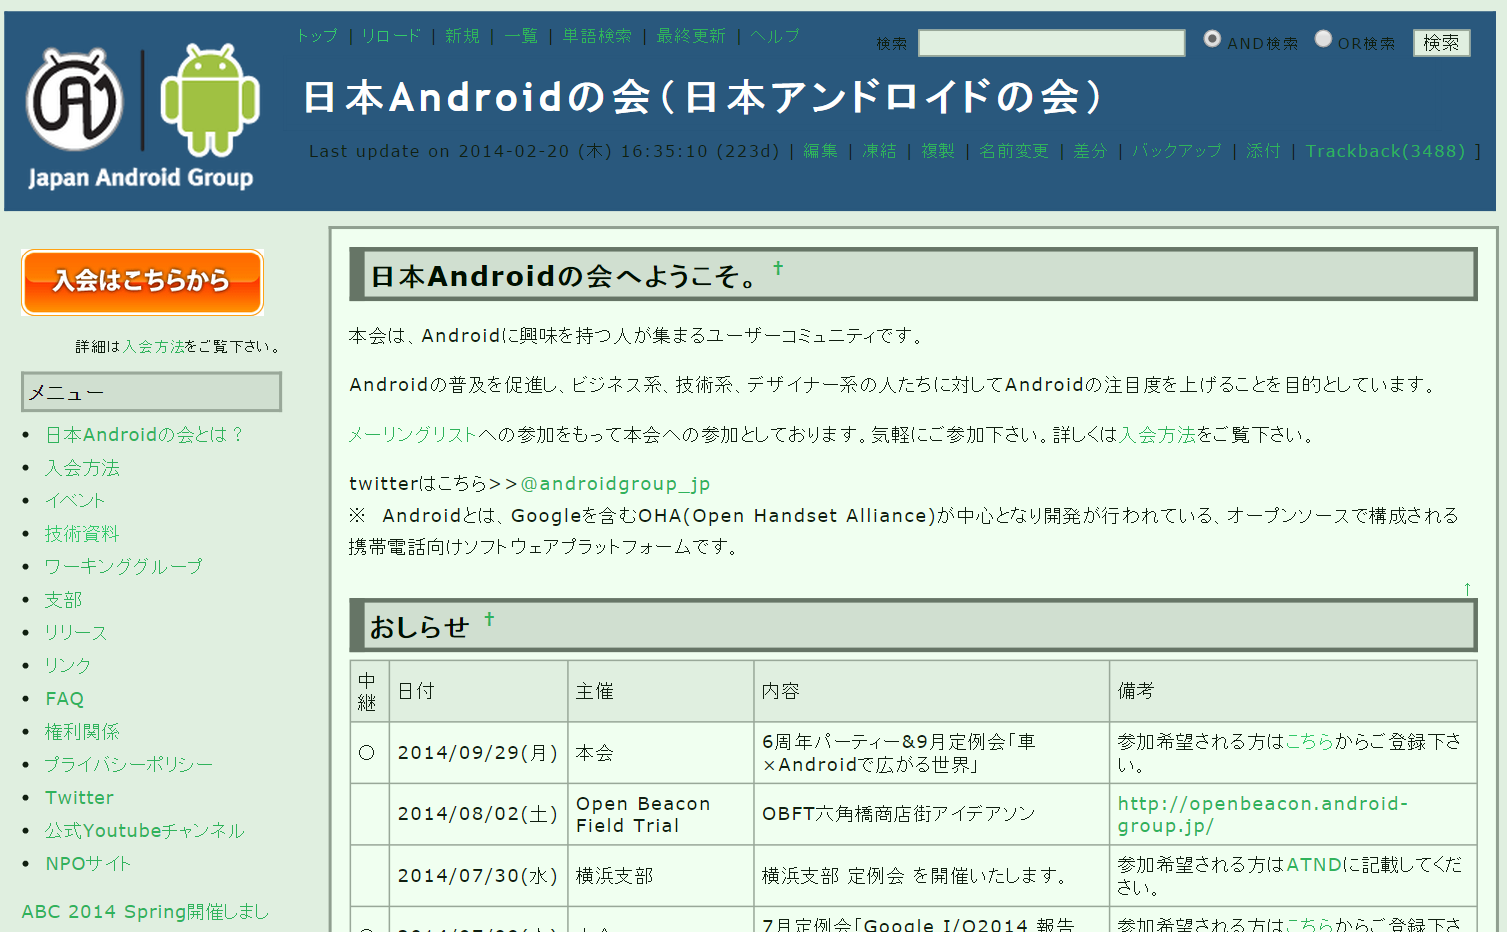Screen dimensions: 1507x932
Task: Click the リロード navigation link
Action: (391, 36)
